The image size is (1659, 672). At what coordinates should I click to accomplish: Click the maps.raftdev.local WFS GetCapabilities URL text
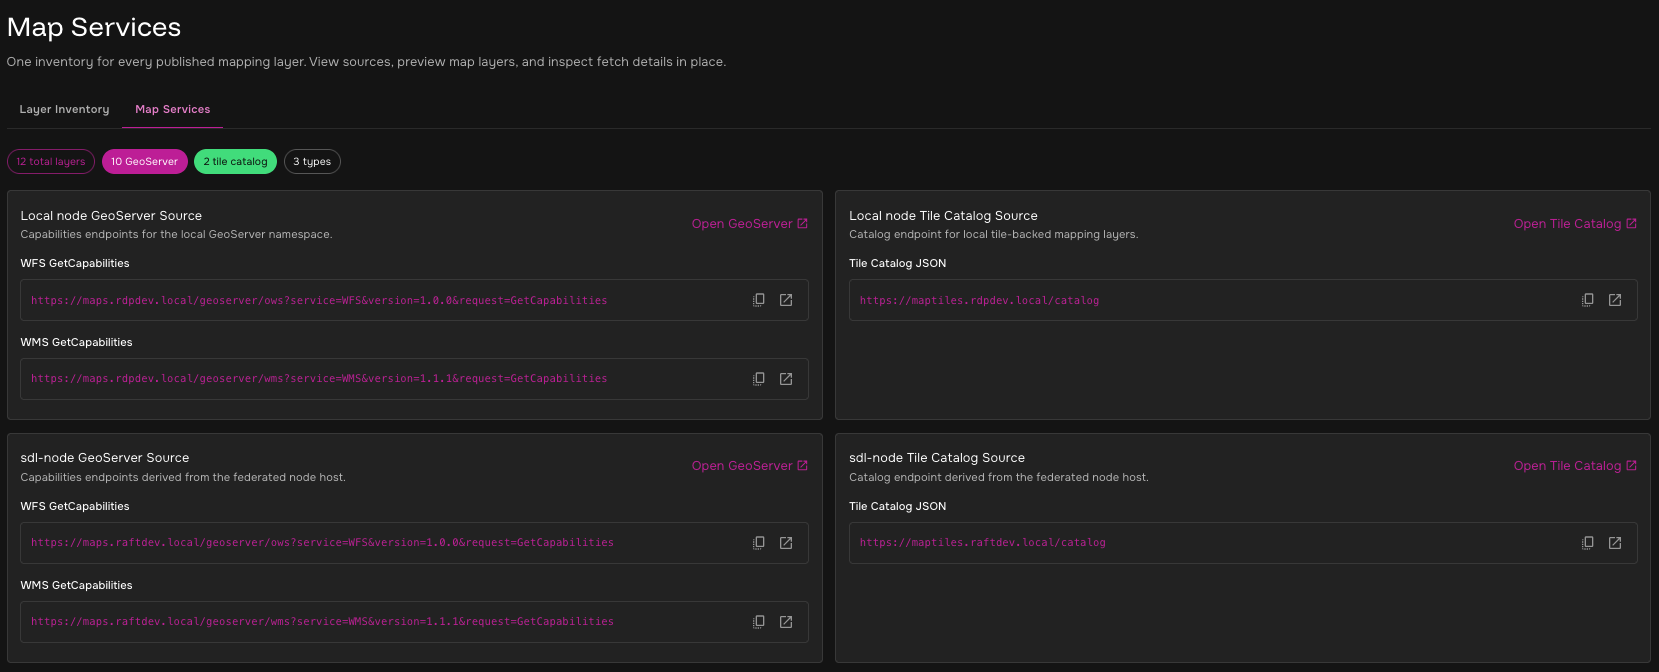[x=322, y=543]
